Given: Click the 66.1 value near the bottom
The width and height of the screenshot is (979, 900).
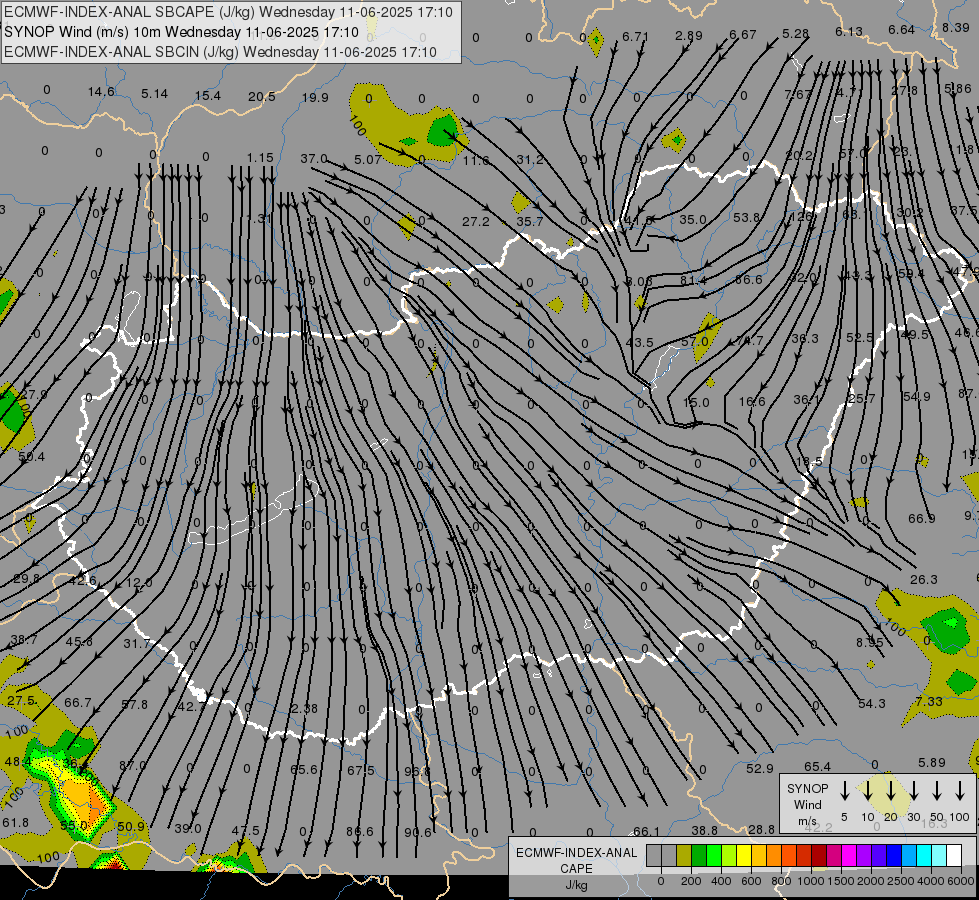Looking at the screenshot, I should (646, 831).
